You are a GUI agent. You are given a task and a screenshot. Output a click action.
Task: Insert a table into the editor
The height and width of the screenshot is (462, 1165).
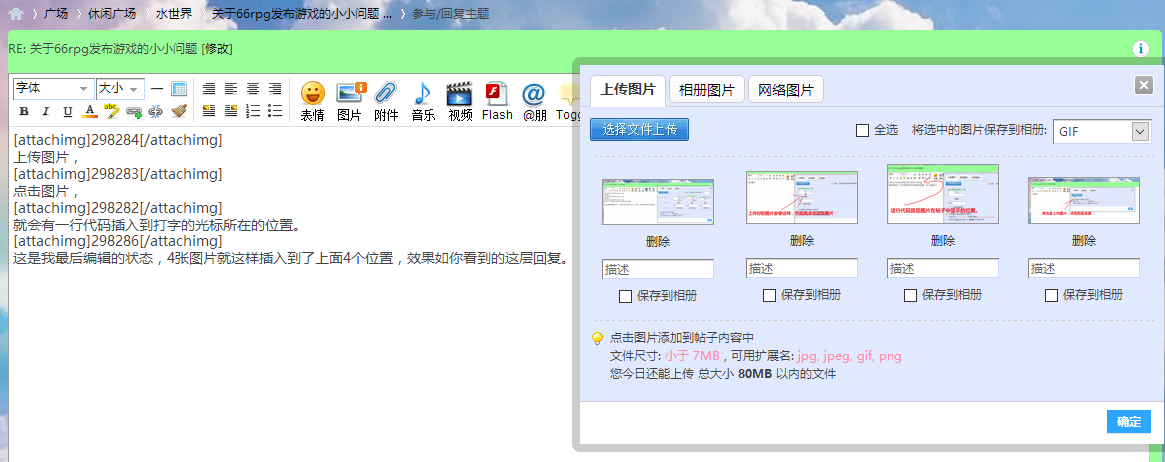(179, 89)
